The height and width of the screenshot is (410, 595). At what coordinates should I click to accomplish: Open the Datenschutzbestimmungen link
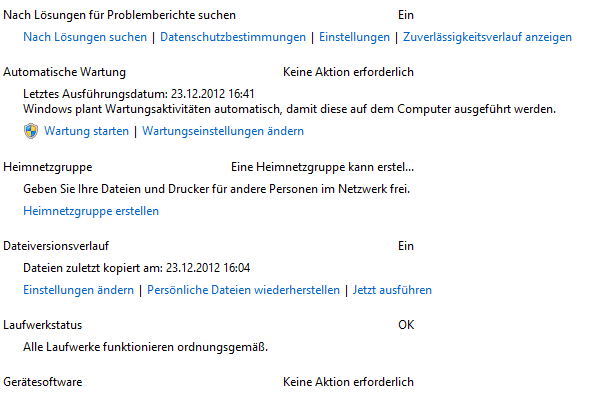(233, 37)
